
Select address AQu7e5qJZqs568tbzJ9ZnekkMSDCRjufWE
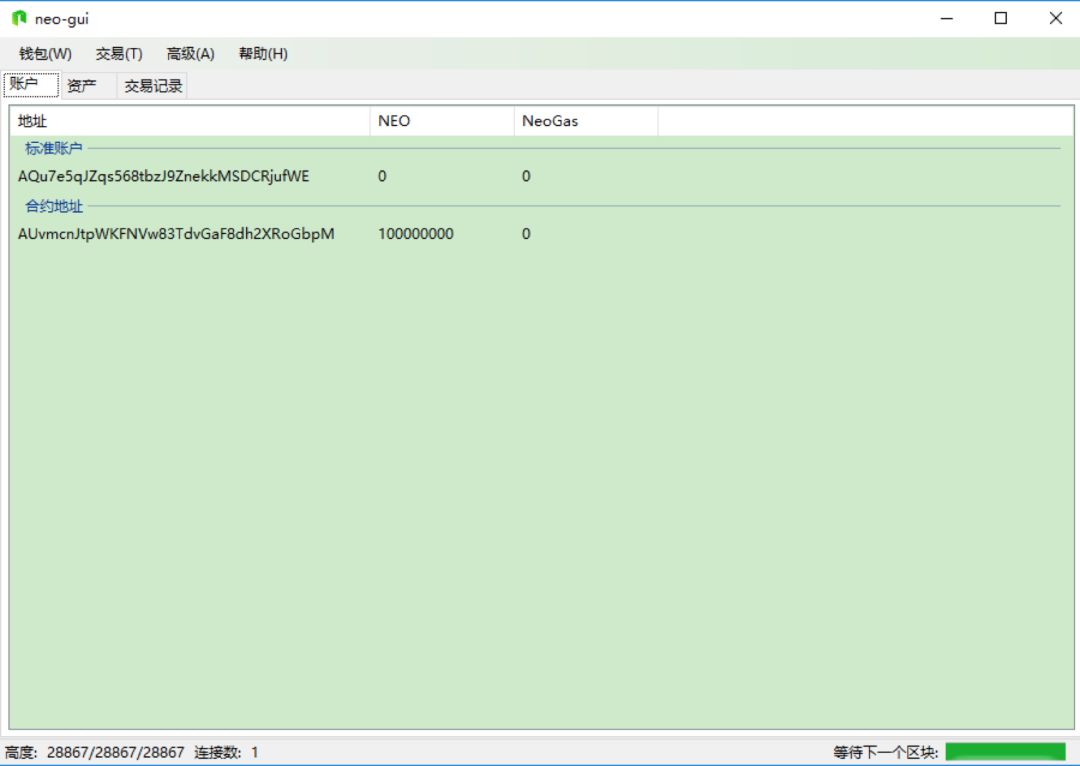click(x=164, y=176)
